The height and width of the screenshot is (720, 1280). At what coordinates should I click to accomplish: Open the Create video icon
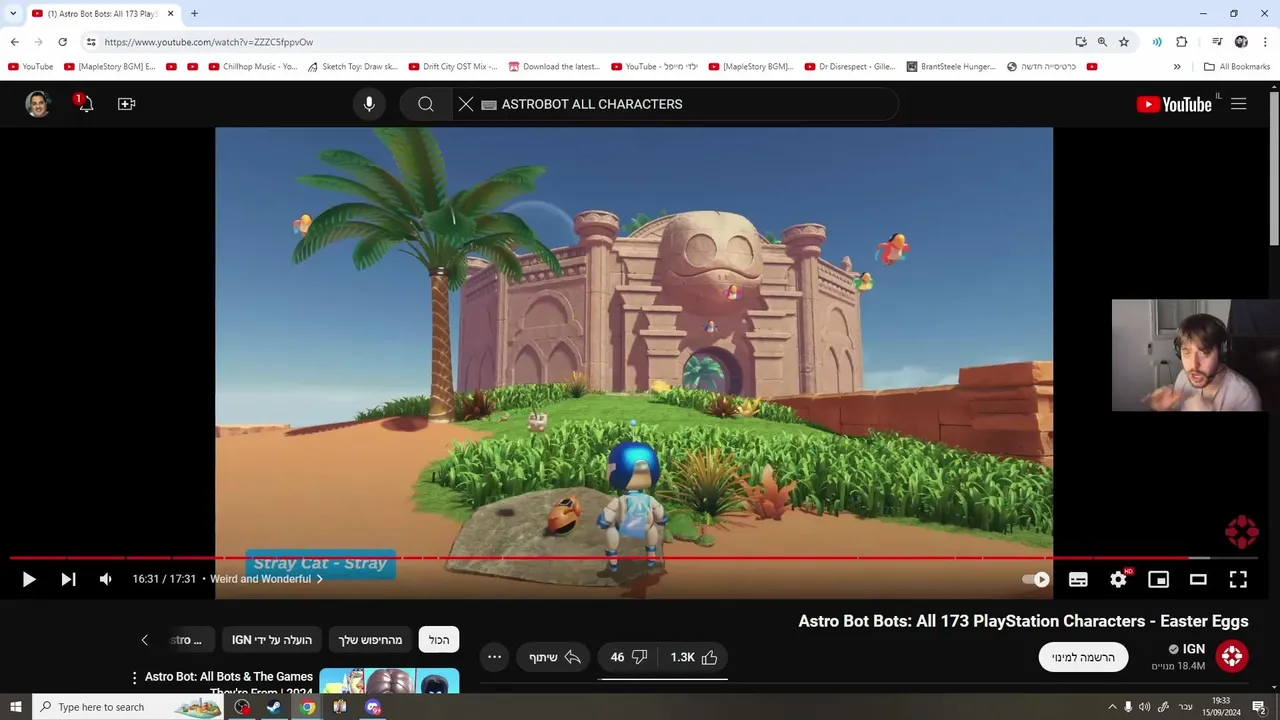126,104
